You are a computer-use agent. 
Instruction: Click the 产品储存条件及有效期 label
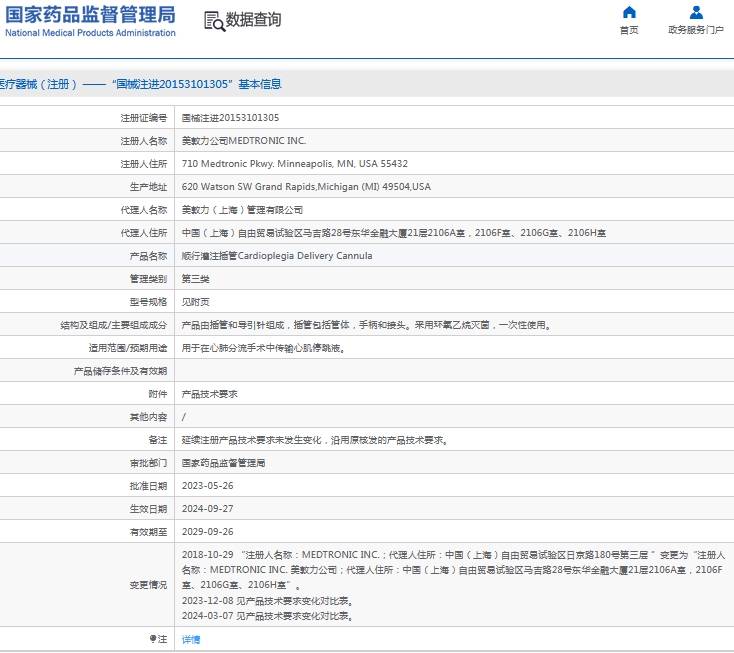tap(120, 371)
